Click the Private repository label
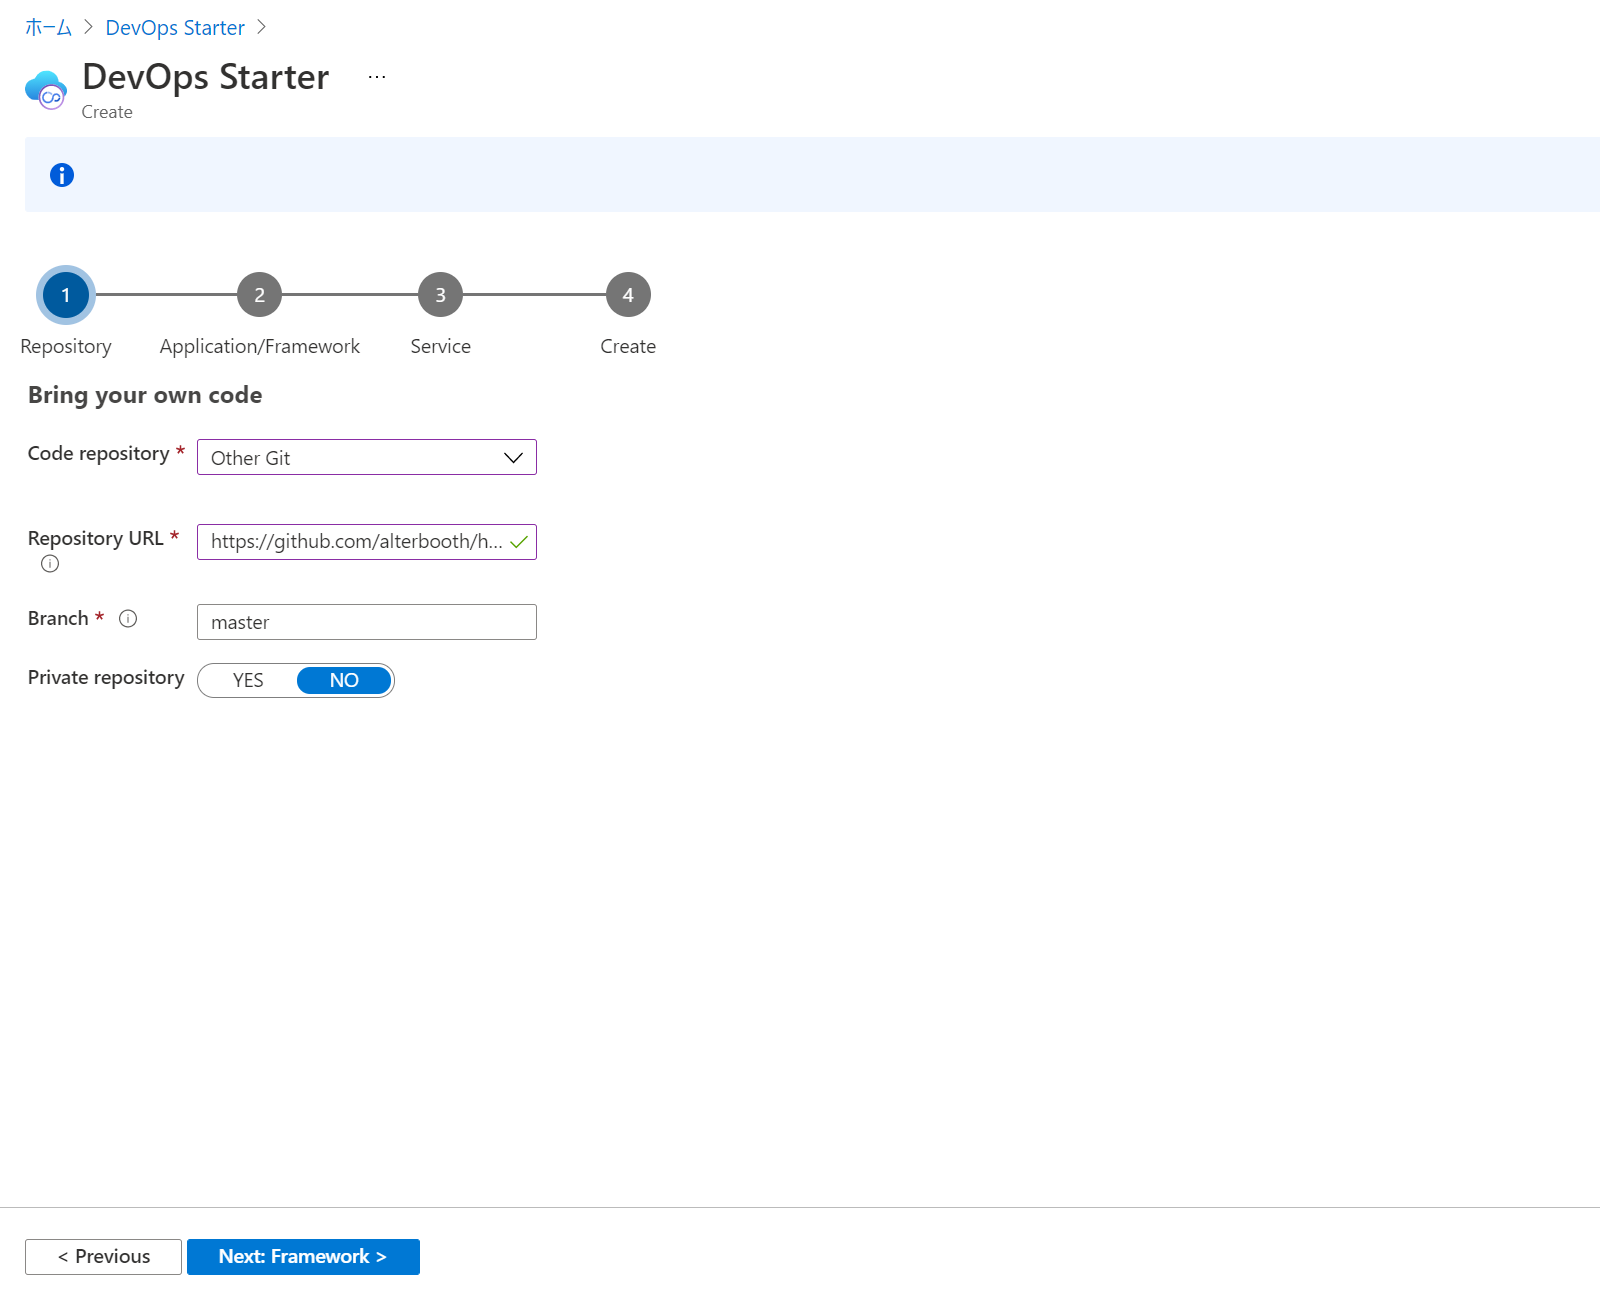This screenshot has height=1300, width=1600. [106, 678]
